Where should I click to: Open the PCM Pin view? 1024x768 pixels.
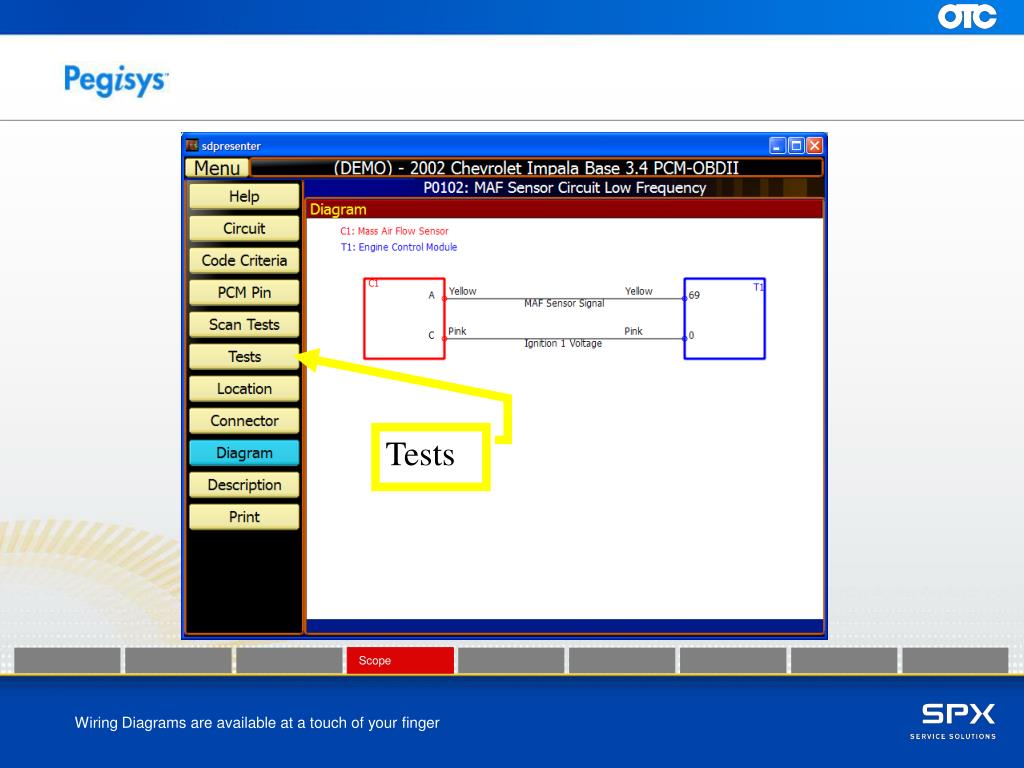244,293
